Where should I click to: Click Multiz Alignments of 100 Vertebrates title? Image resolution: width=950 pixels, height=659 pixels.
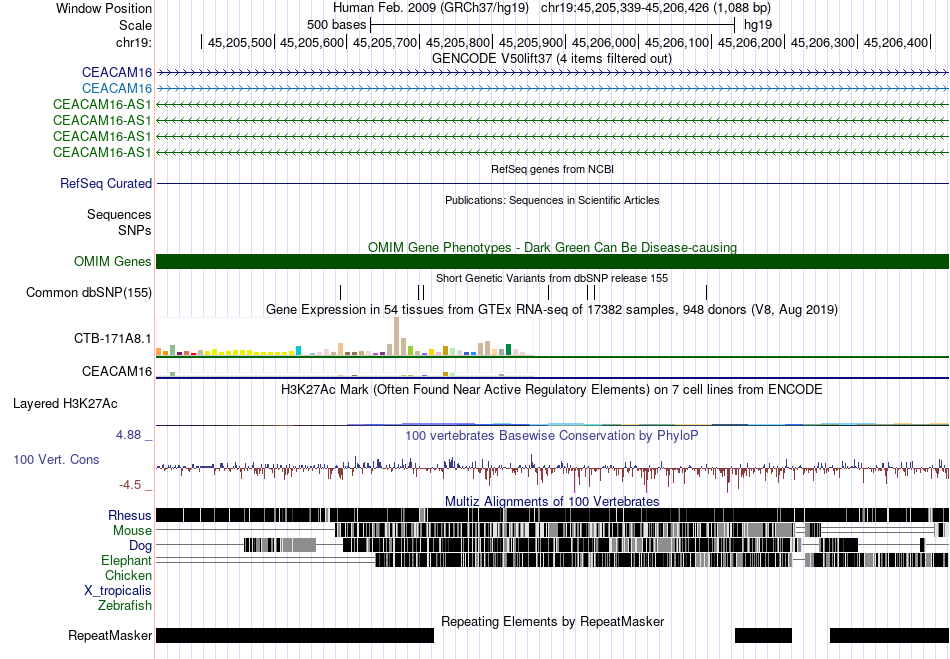pos(552,502)
